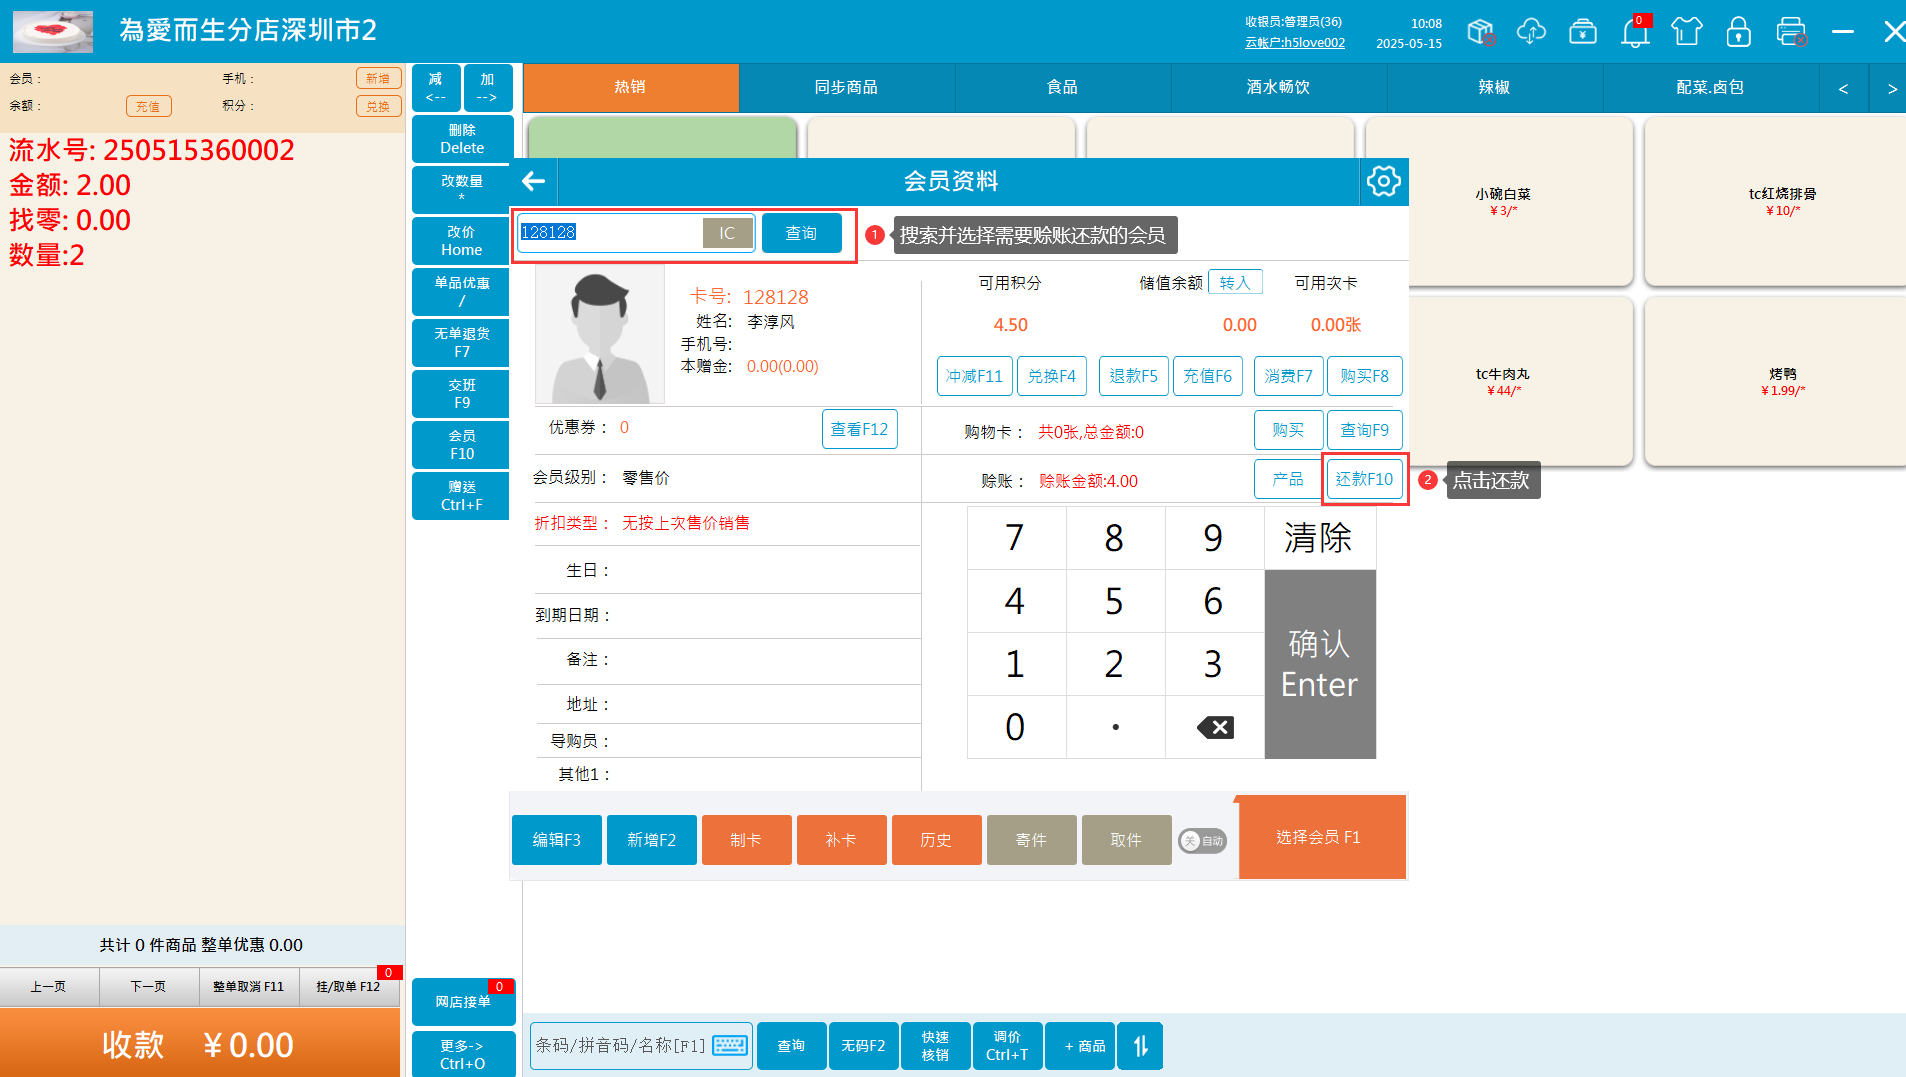Click the back arrow in member info header

click(534, 181)
